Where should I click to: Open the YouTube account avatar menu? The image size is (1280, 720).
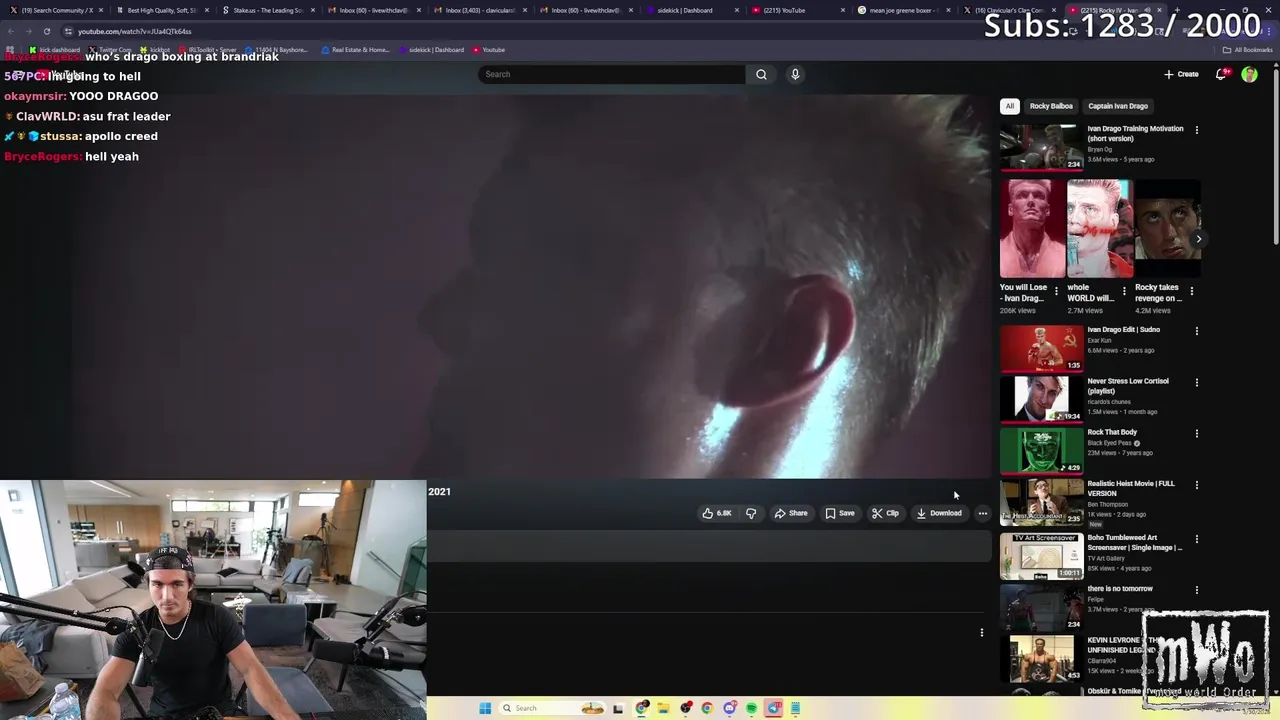pos(1249,74)
